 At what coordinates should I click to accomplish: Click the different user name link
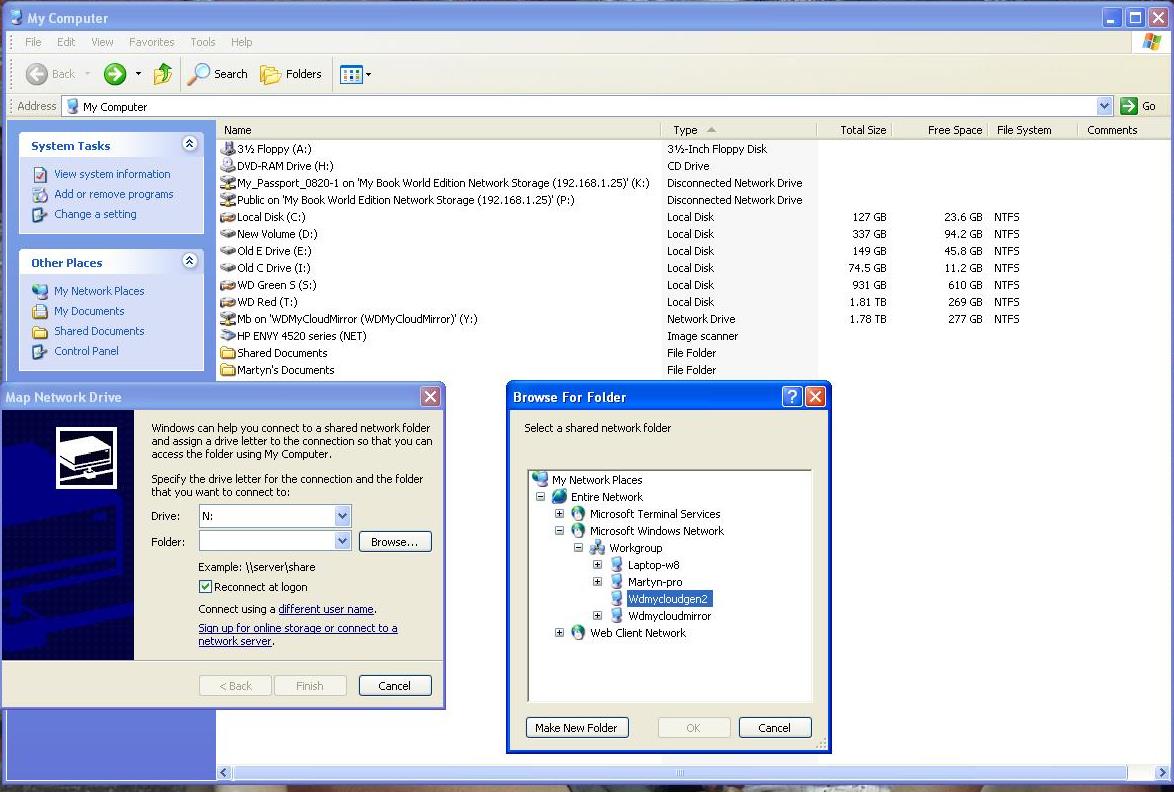point(326,609)
